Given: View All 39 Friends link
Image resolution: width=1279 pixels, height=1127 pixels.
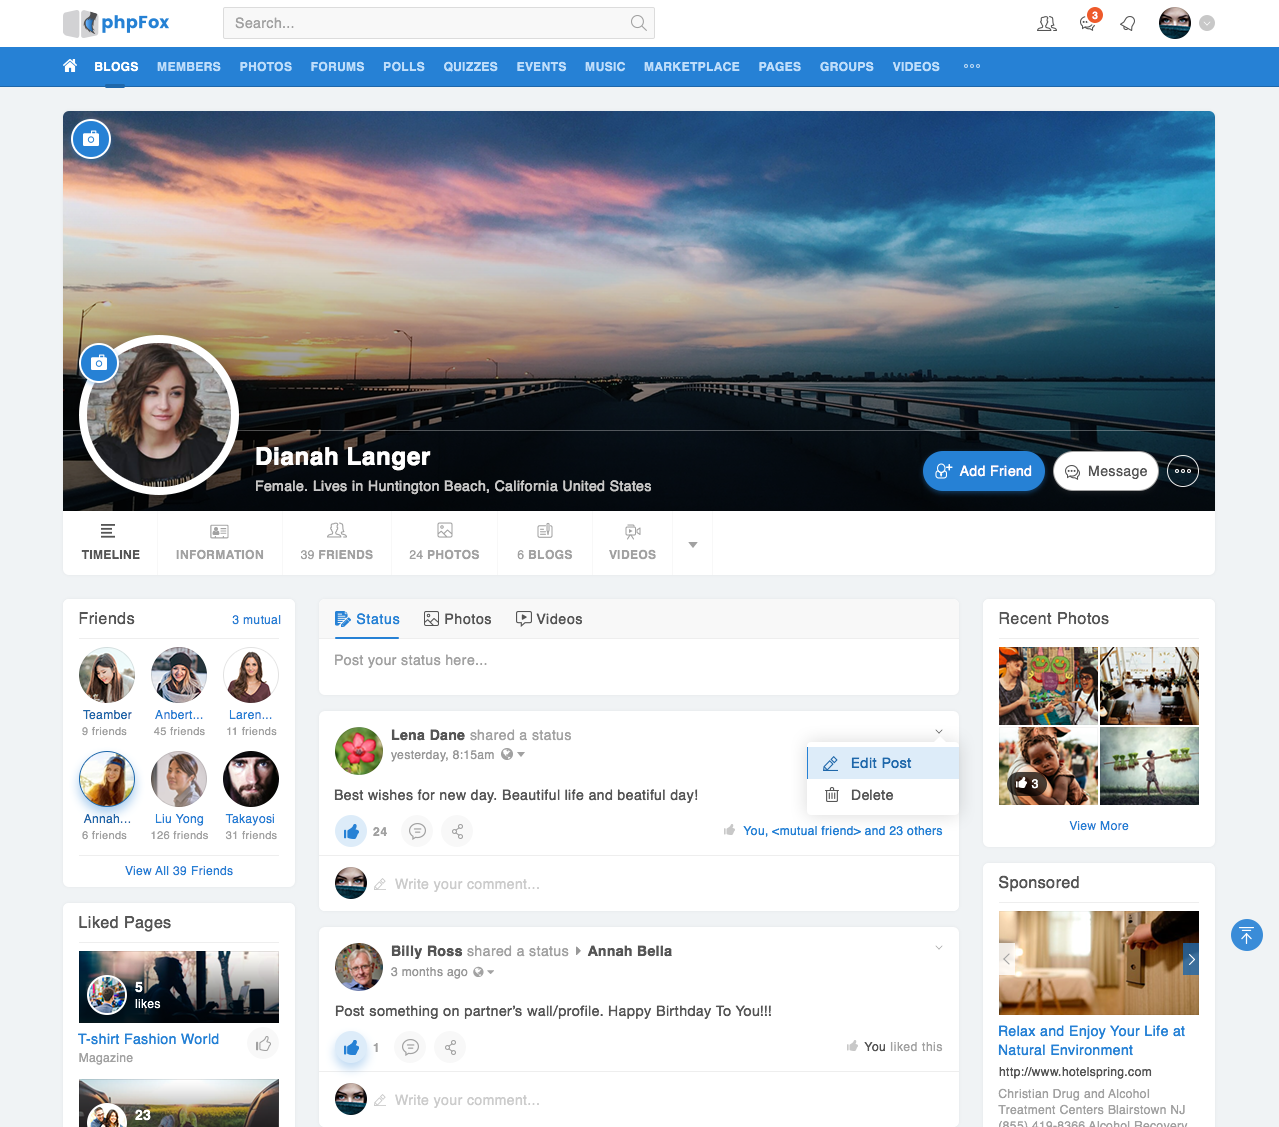Looking at the screenshot, I should pos(178,870).
